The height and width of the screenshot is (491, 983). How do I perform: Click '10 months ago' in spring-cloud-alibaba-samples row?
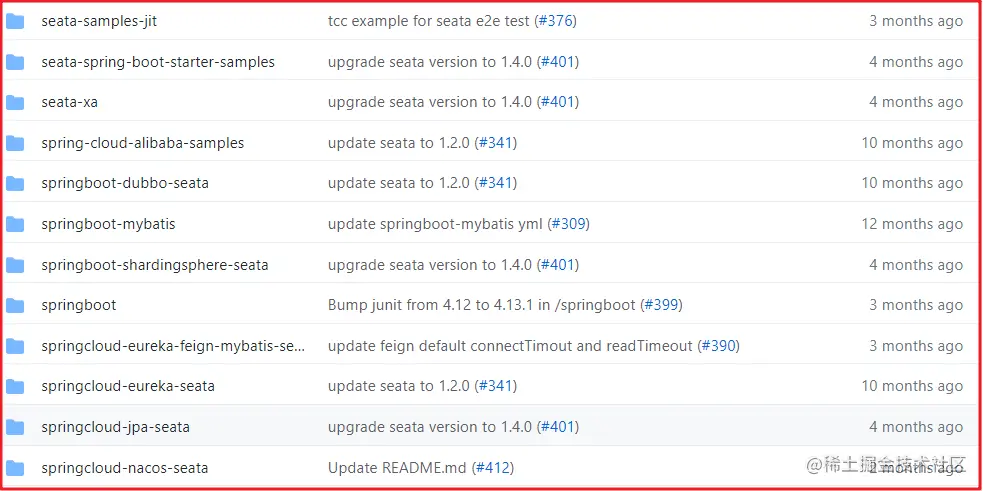pos(912,143)
